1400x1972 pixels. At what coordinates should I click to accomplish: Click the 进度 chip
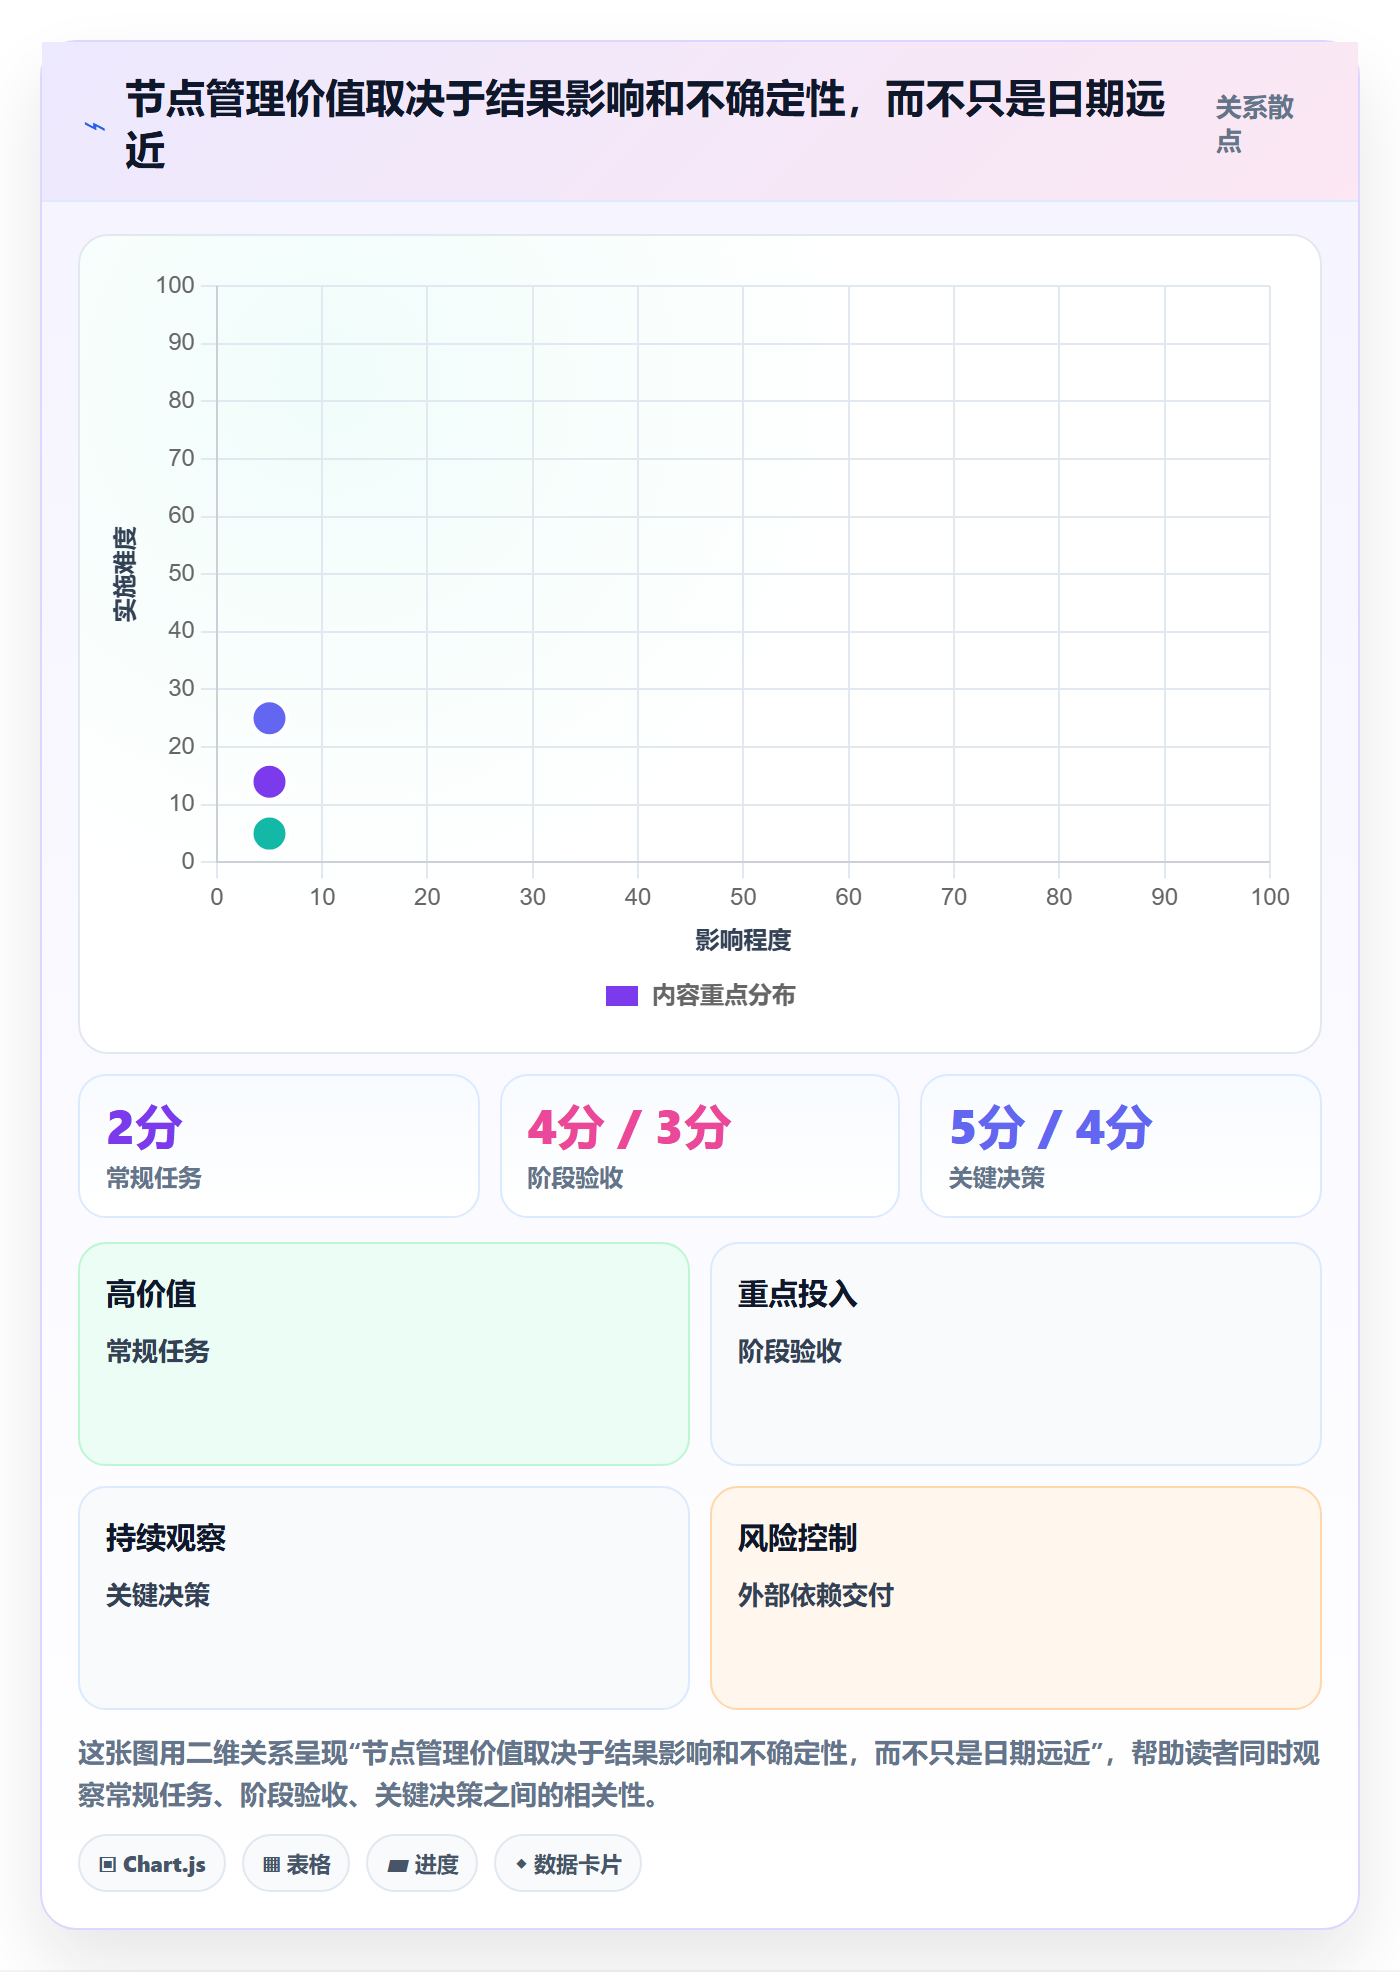tap(422, 1864)
